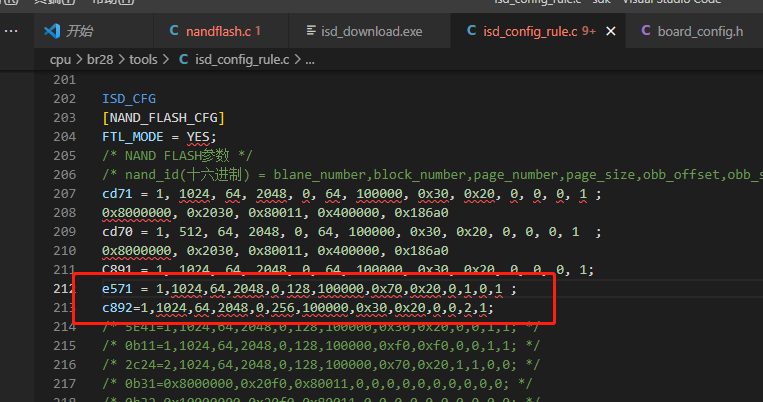Click isd_config_rule.c in the breadcrumb
The width and height of the screenshot is (763, 402).
click(242, 59)
